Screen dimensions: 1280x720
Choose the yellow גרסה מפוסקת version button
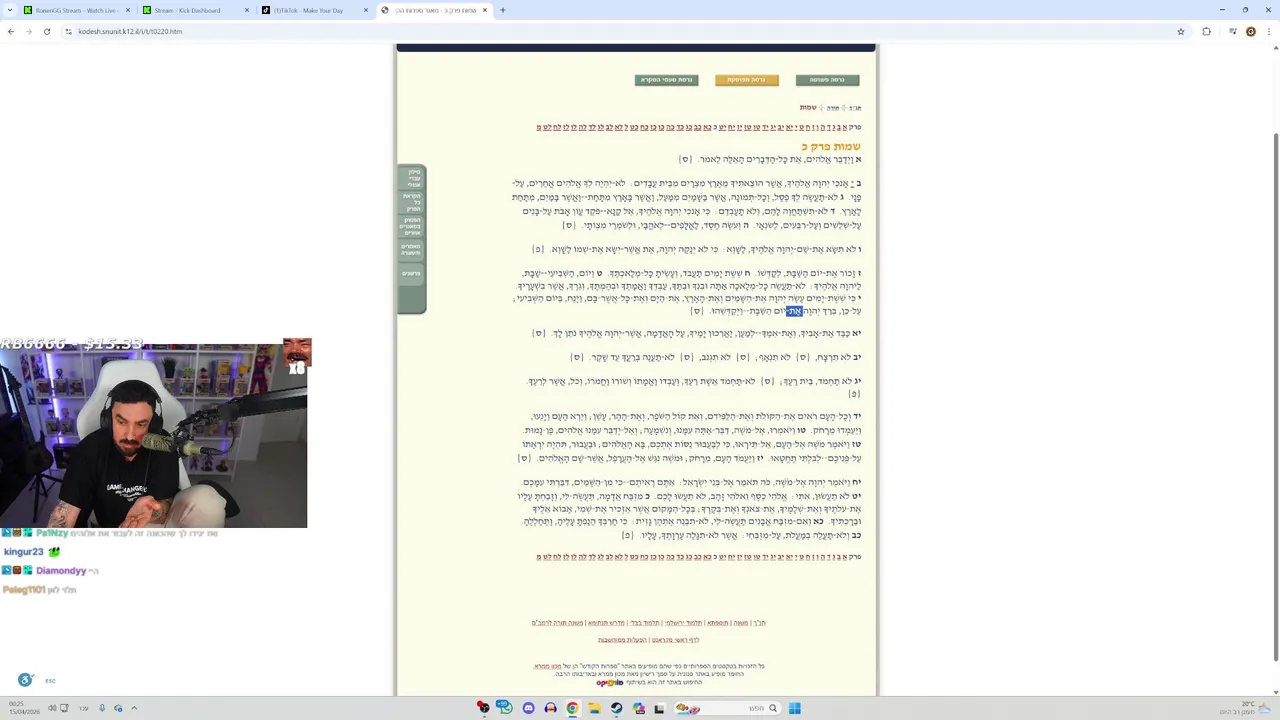click(x=746, y=80)
